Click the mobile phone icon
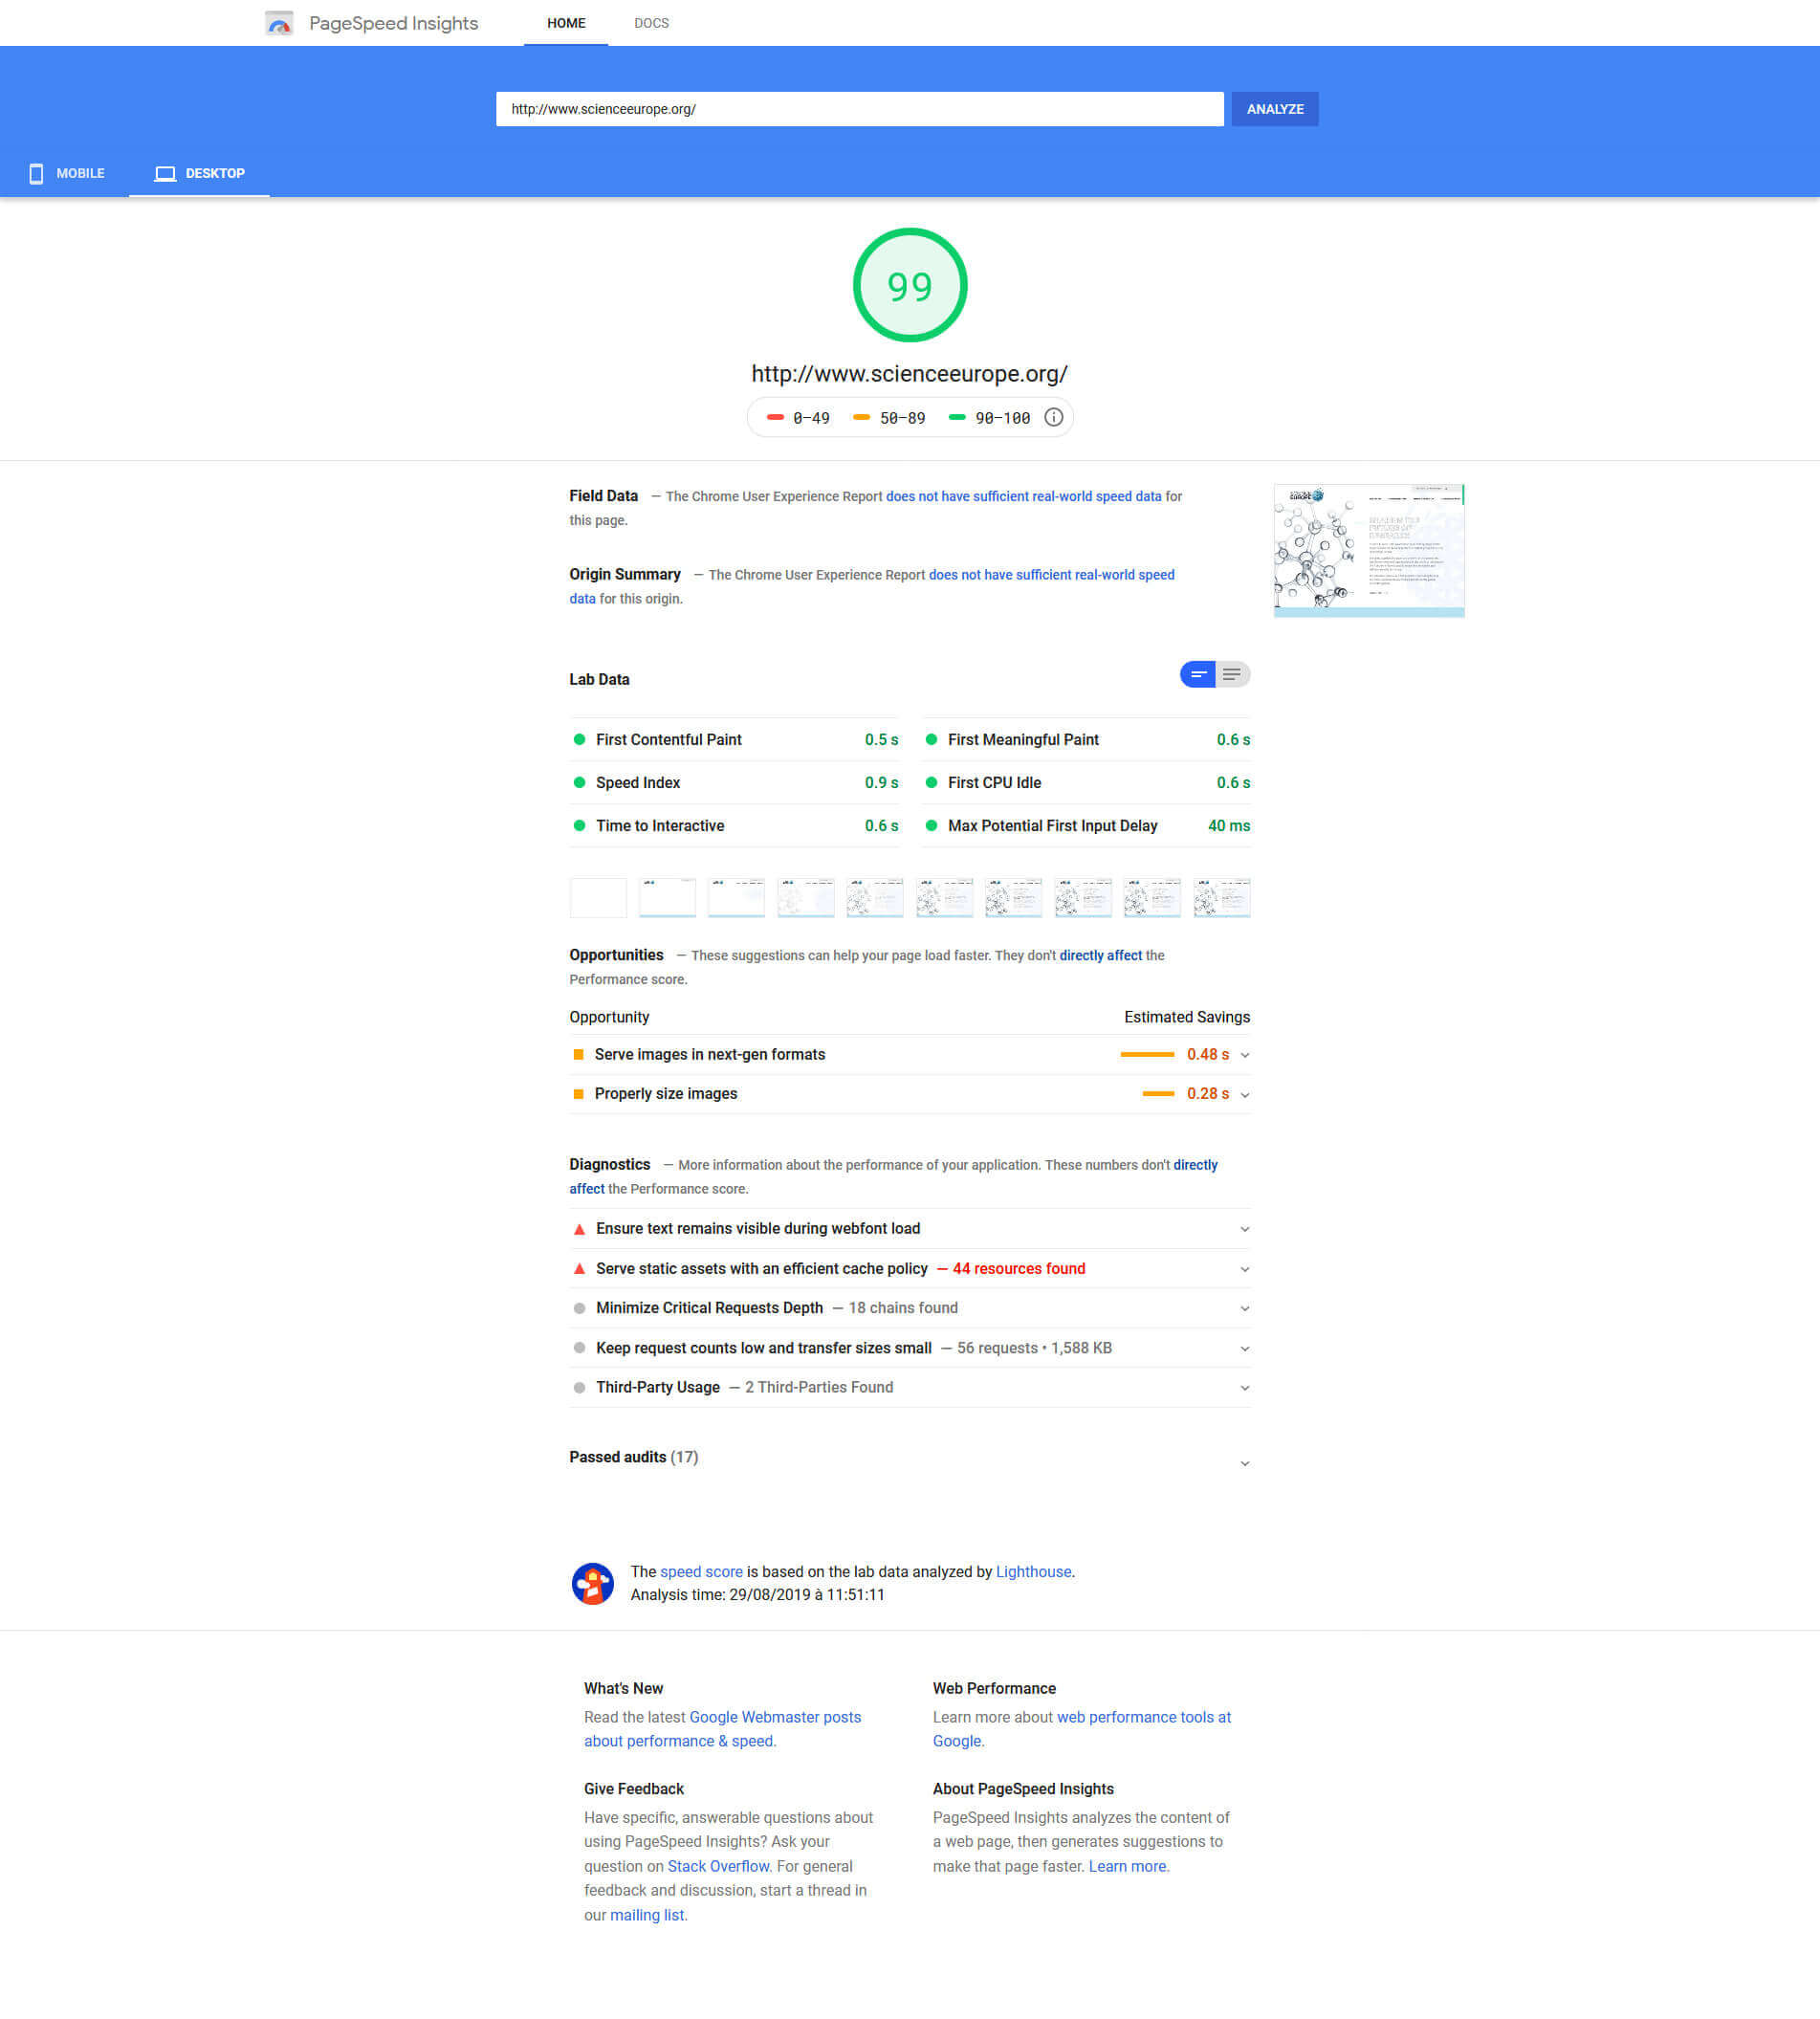Viewport: 1820px width, 2019px height. [x=36, y=173]
